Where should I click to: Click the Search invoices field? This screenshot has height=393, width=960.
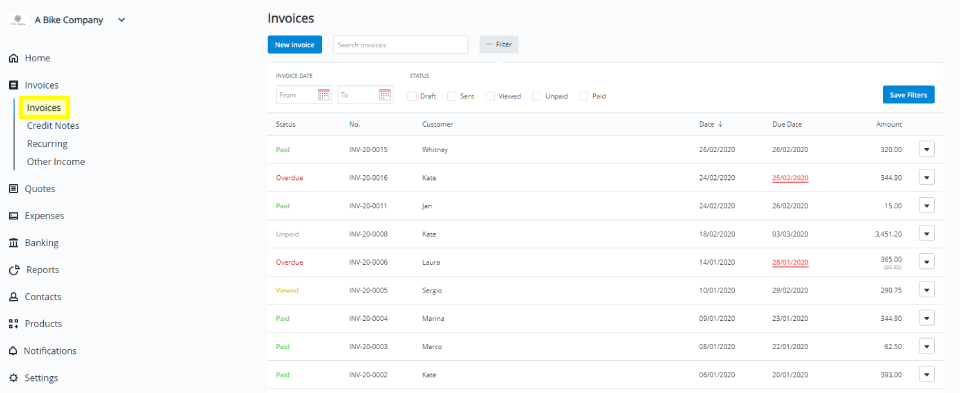tap(400, 45)
